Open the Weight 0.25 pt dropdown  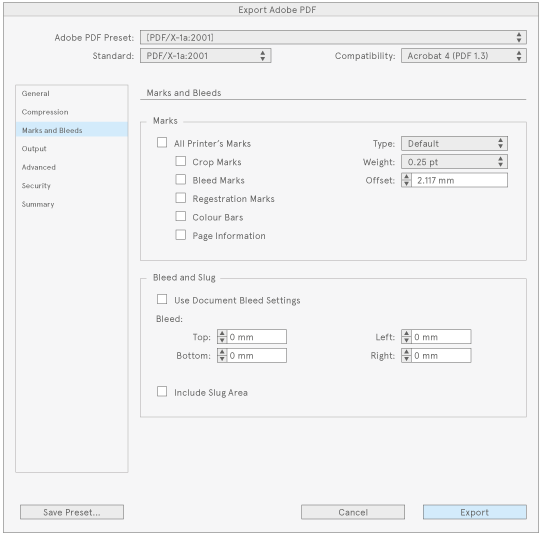(x=454, y=162)
